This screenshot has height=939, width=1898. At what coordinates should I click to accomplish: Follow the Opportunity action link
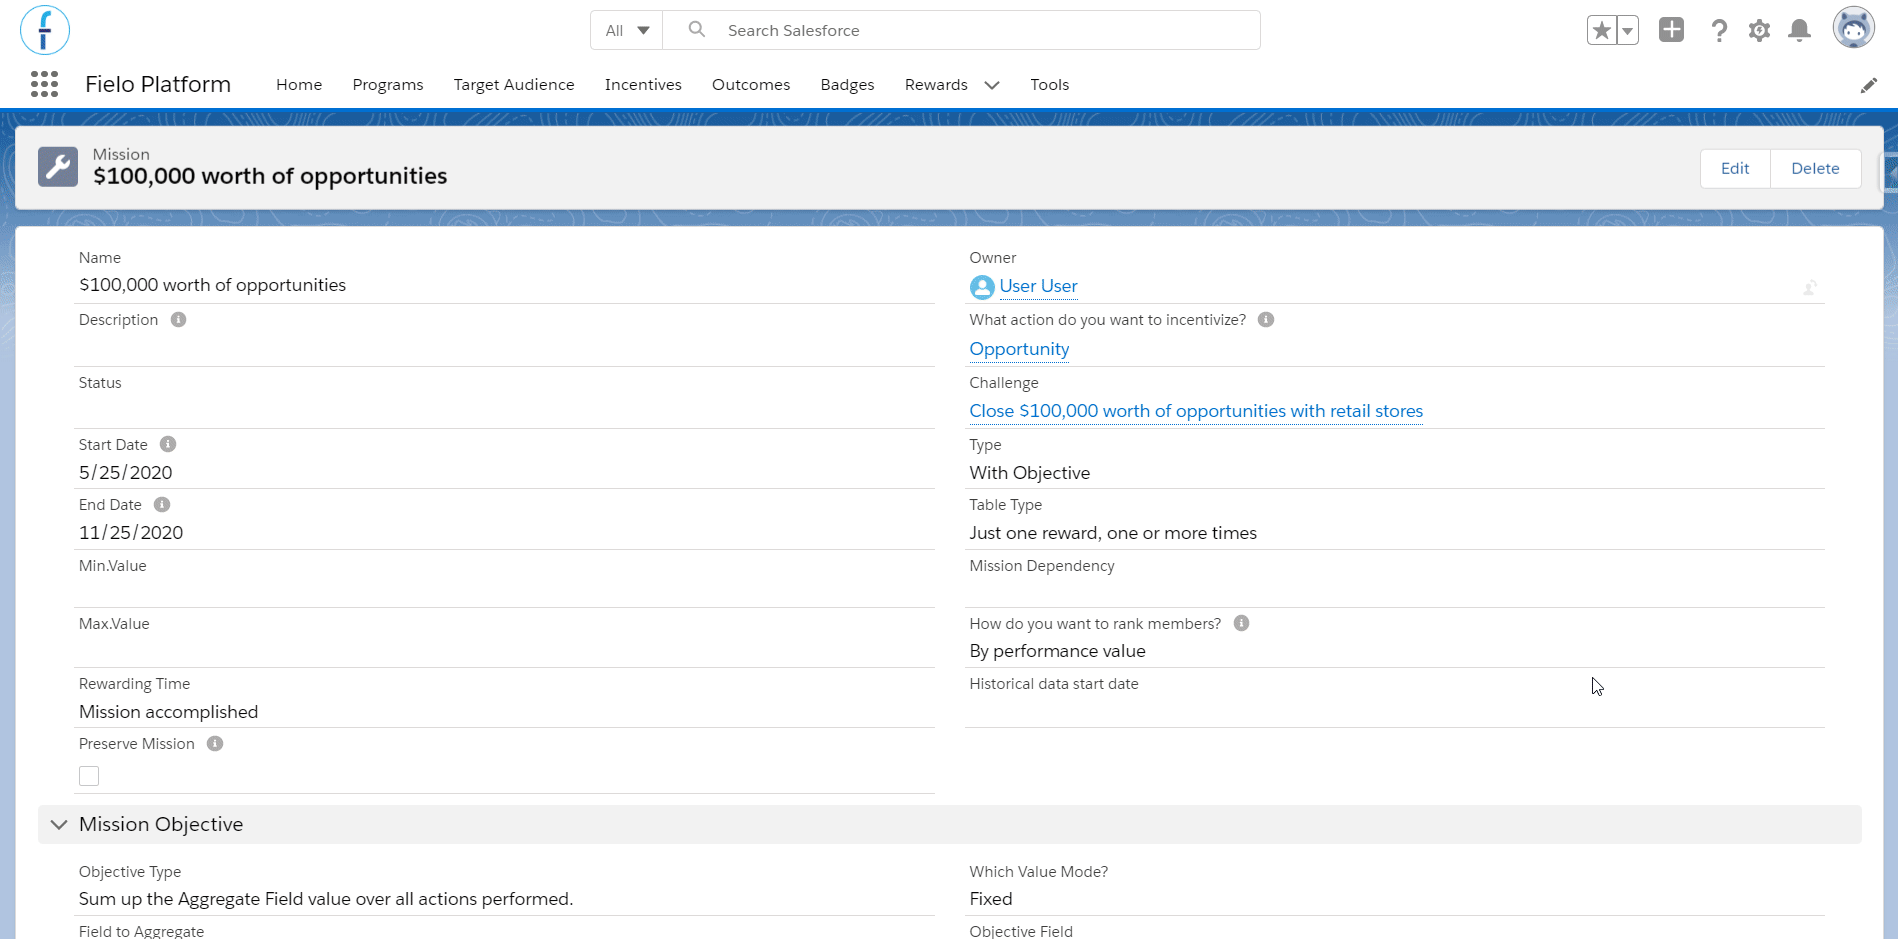(1019, 349)
